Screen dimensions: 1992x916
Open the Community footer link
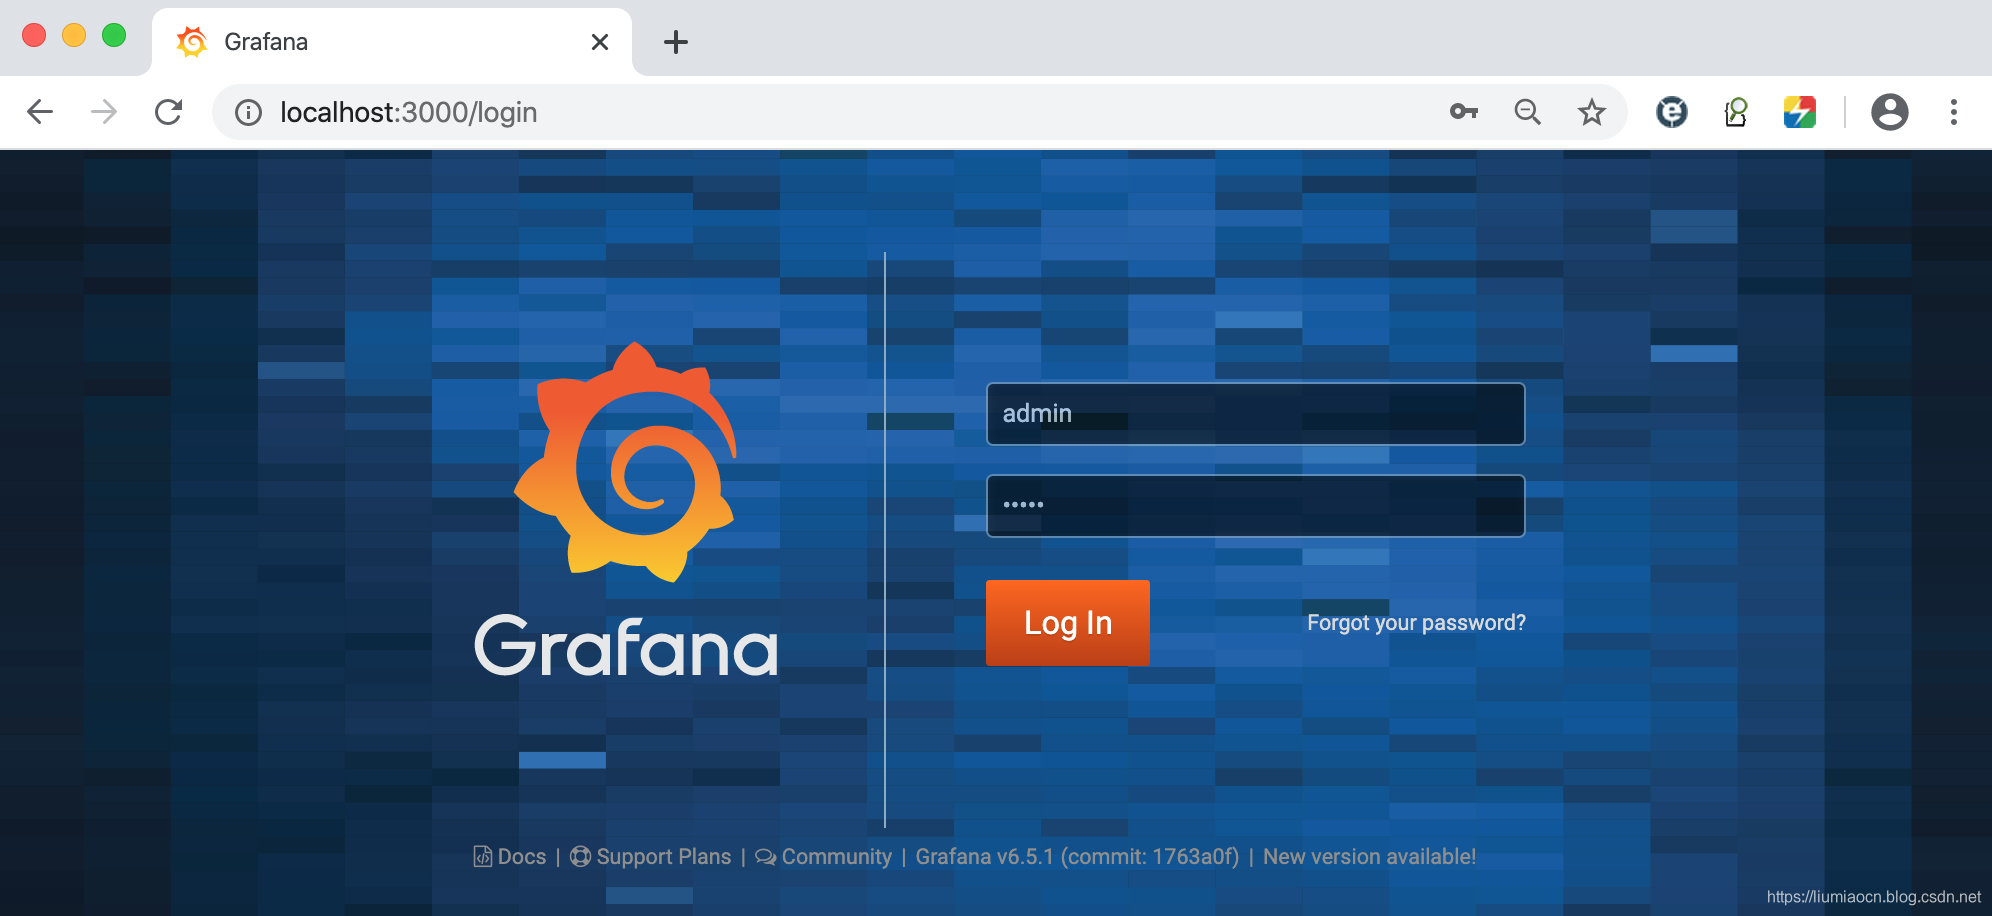pos(823,857)
